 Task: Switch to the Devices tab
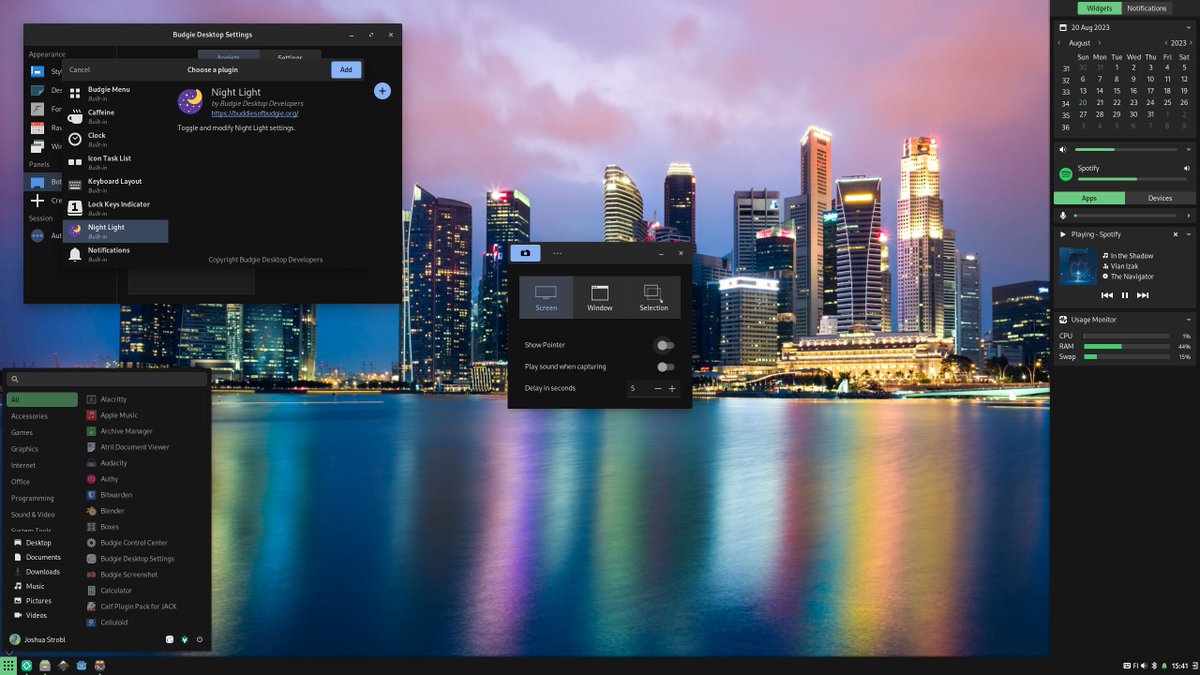(x=1158, y=197)
